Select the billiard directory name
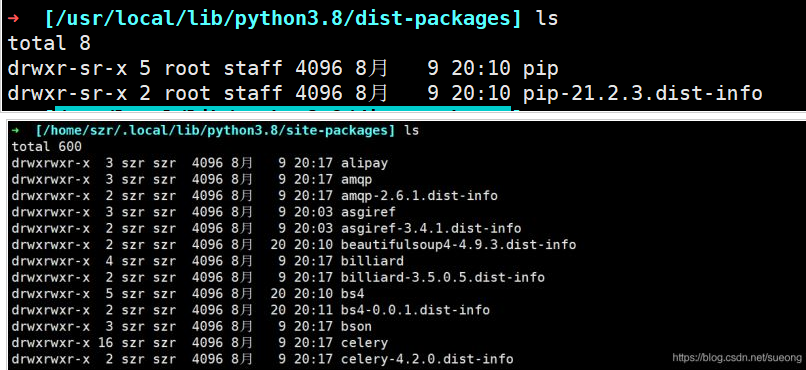Screen dimensions: 806x370 (372, 261)
